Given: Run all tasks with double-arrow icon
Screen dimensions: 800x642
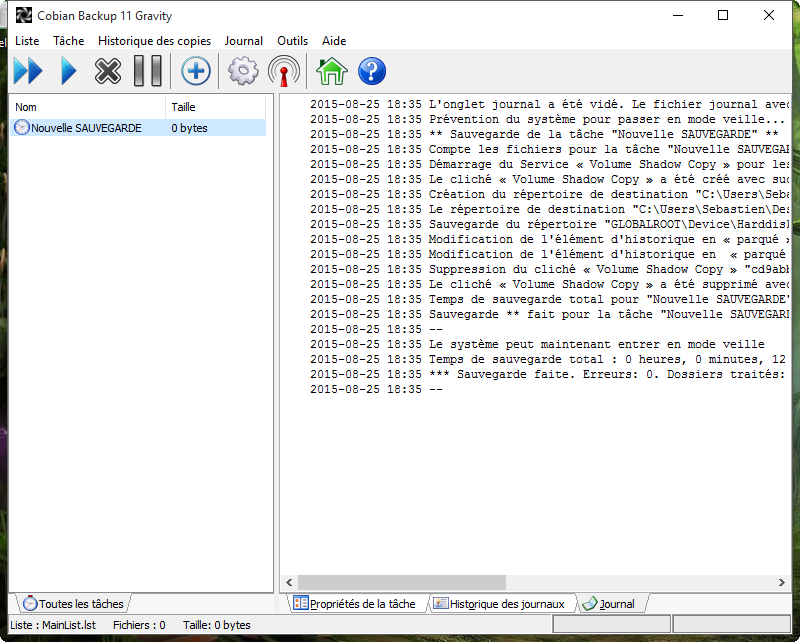Looking at the screenshot, I should click(28, 71).
